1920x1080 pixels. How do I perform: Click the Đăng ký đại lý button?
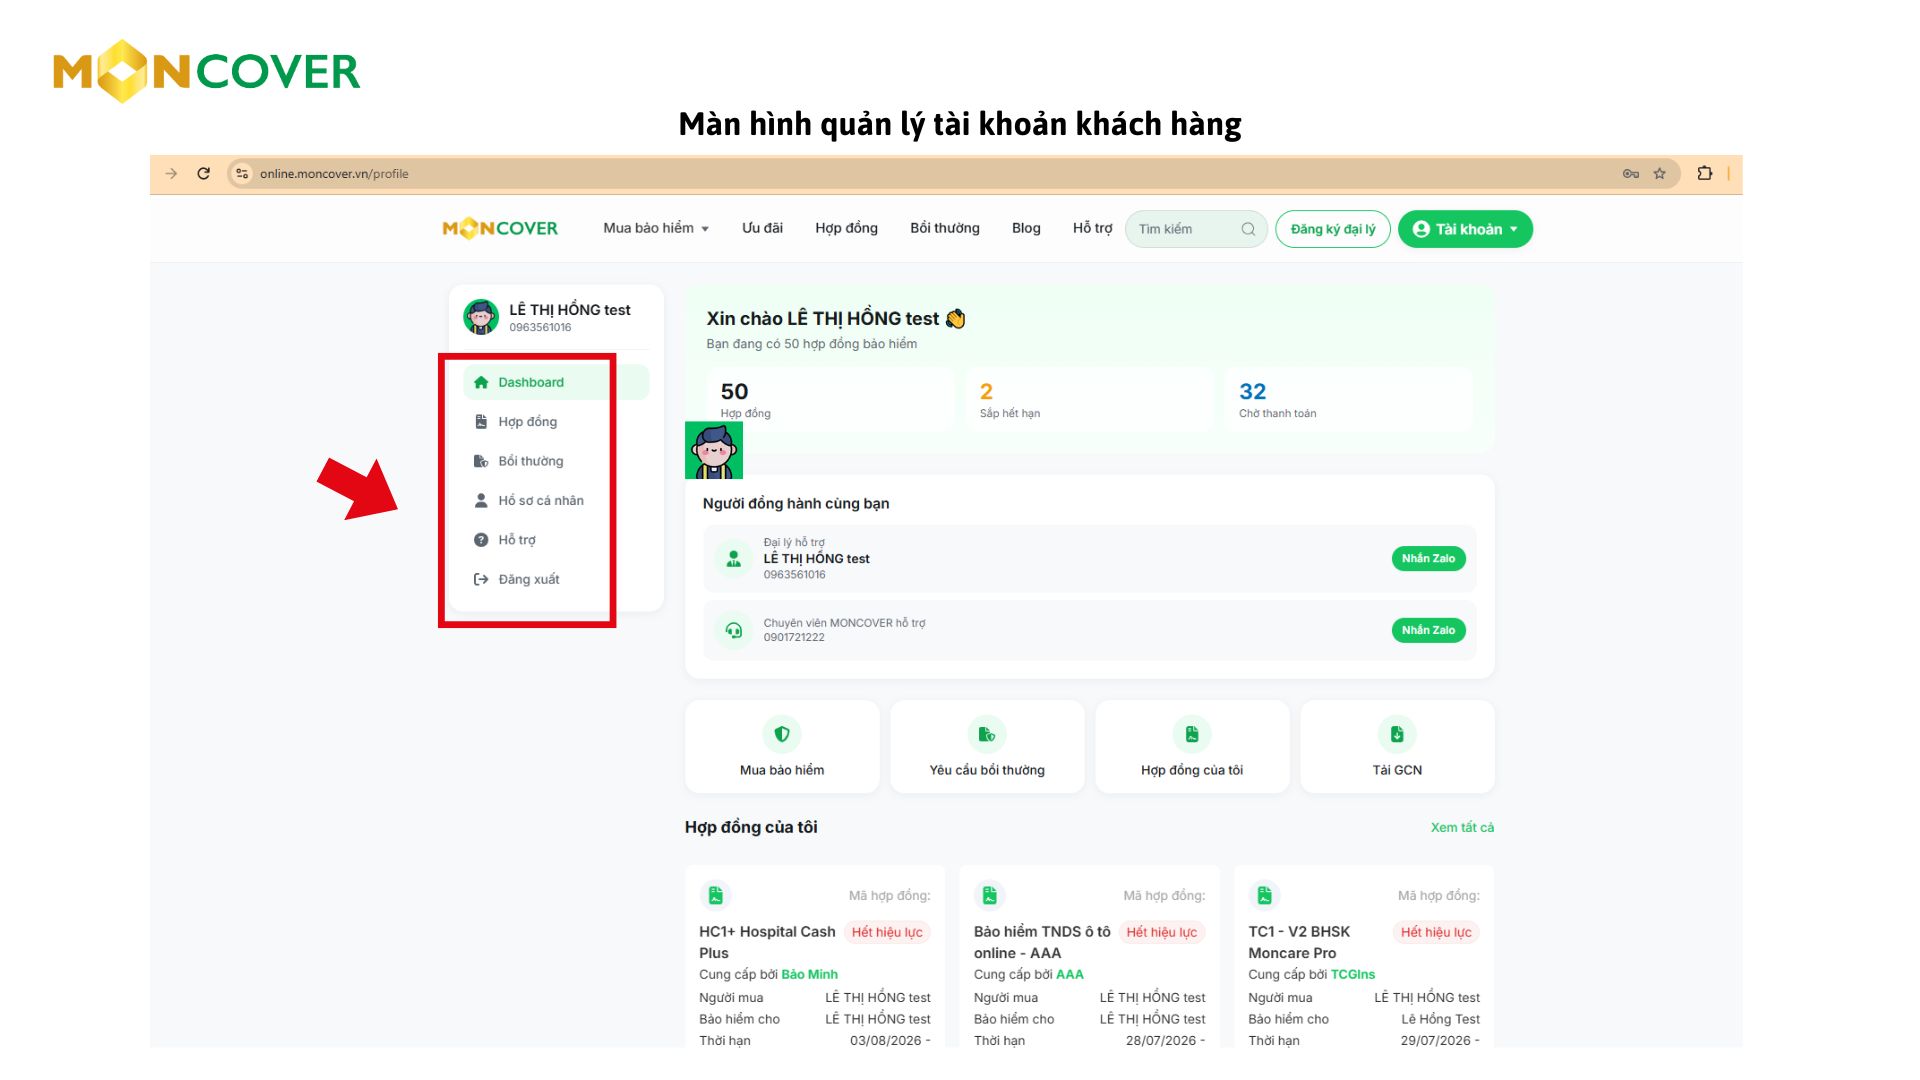(1333, 229)
